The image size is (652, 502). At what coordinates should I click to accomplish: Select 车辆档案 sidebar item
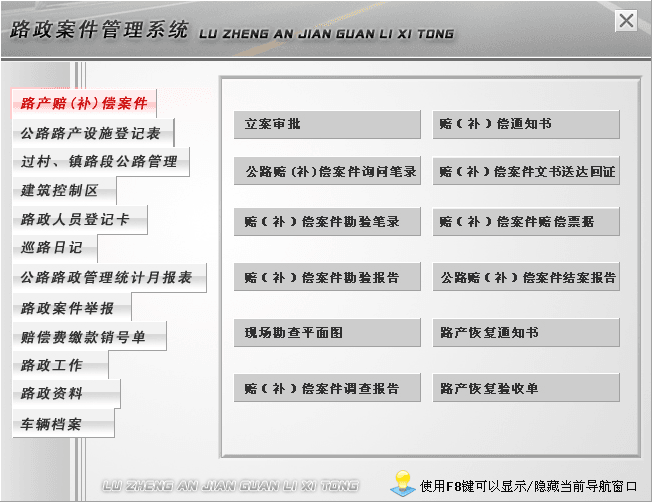[x=63, y=423]
